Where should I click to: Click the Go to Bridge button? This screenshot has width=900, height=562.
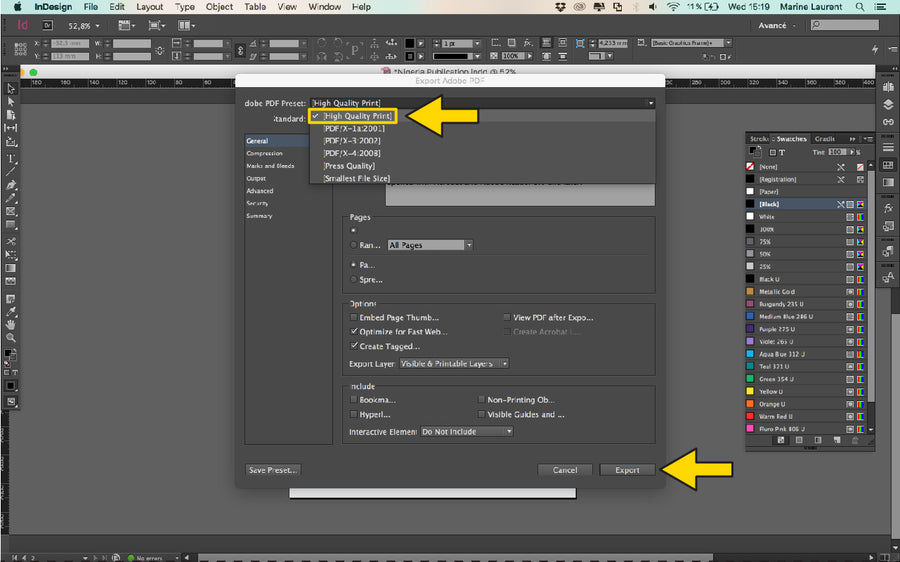click(x=48, y=25)
